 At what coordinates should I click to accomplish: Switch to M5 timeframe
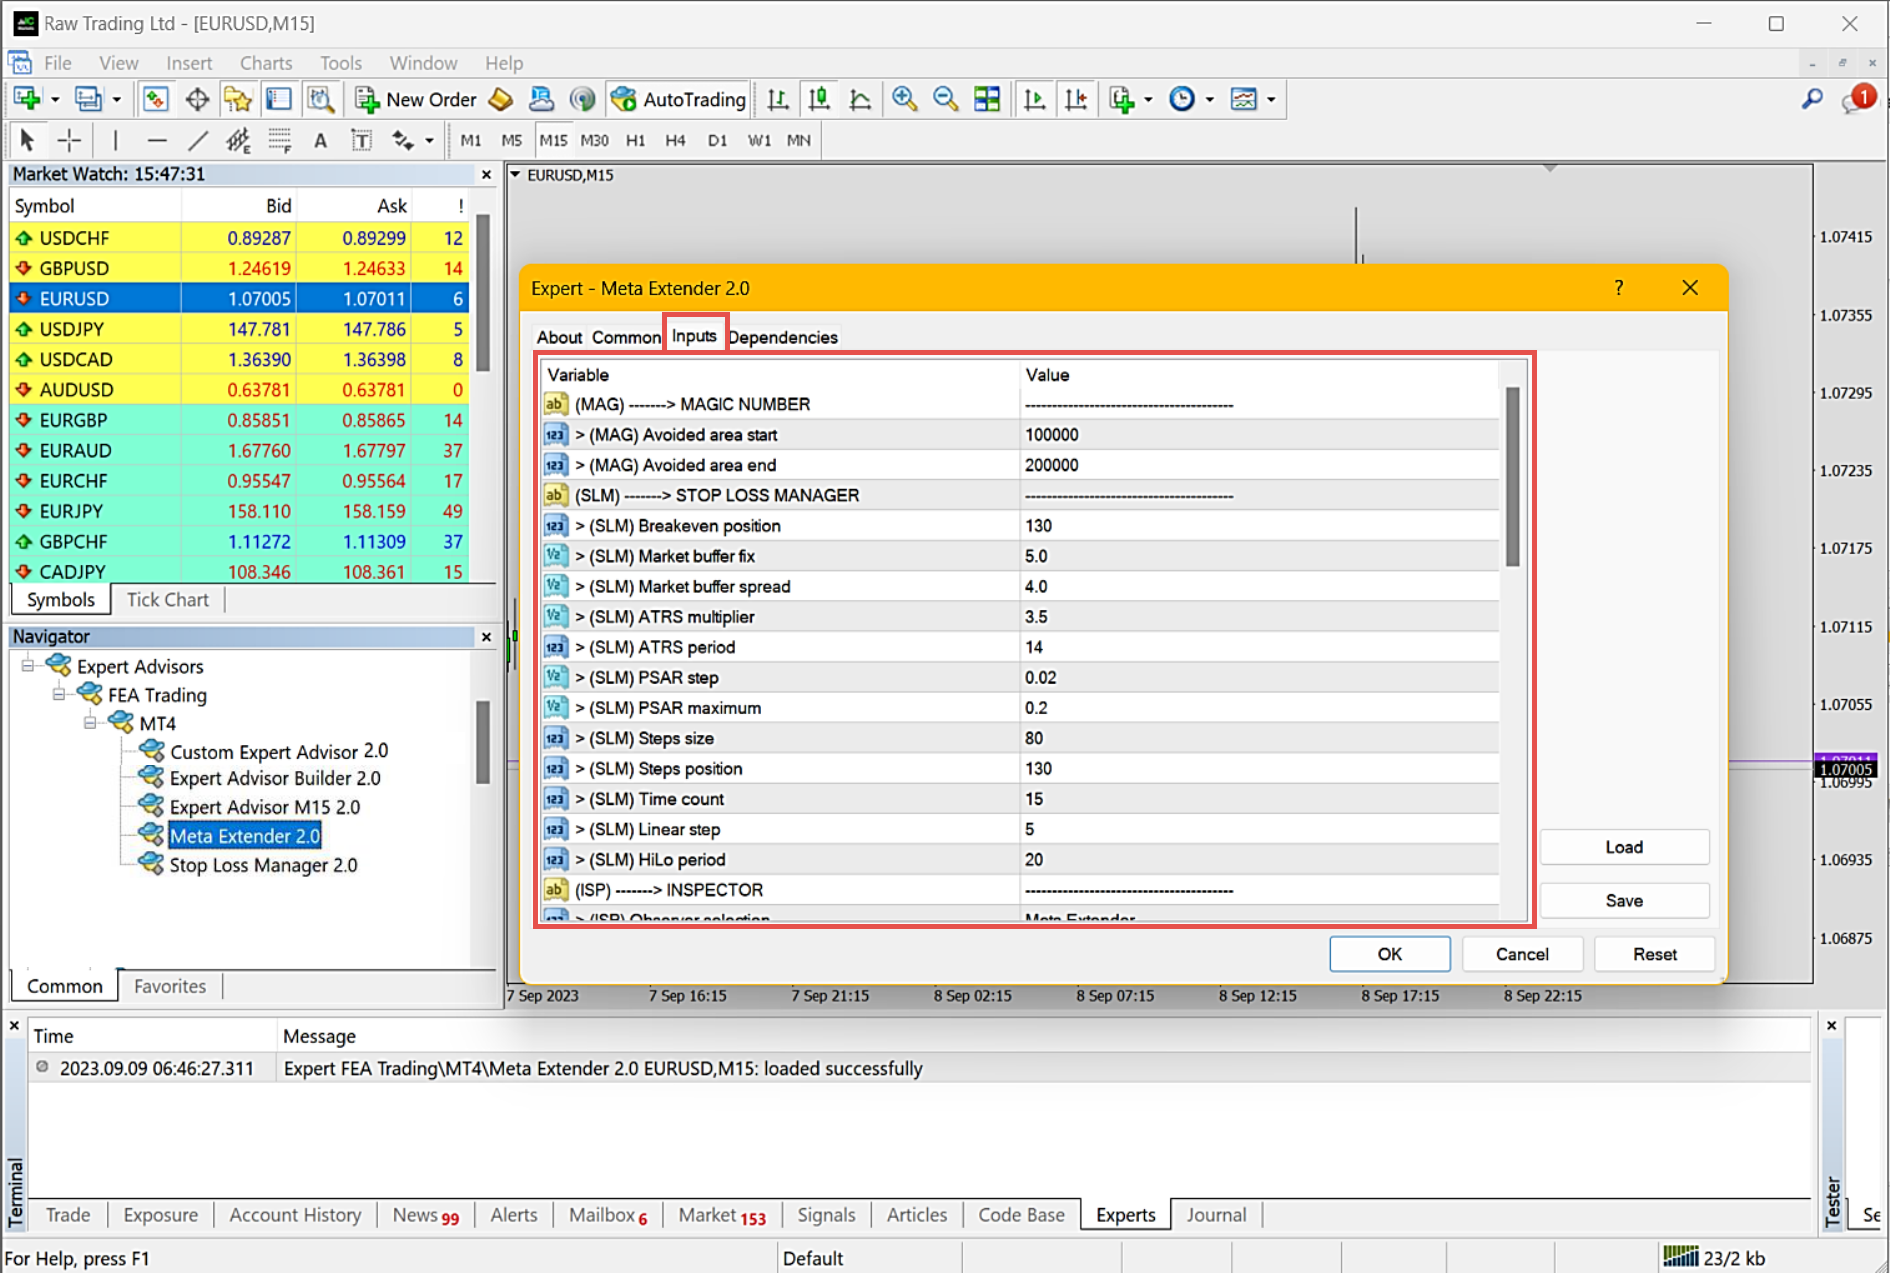point(511,140)
